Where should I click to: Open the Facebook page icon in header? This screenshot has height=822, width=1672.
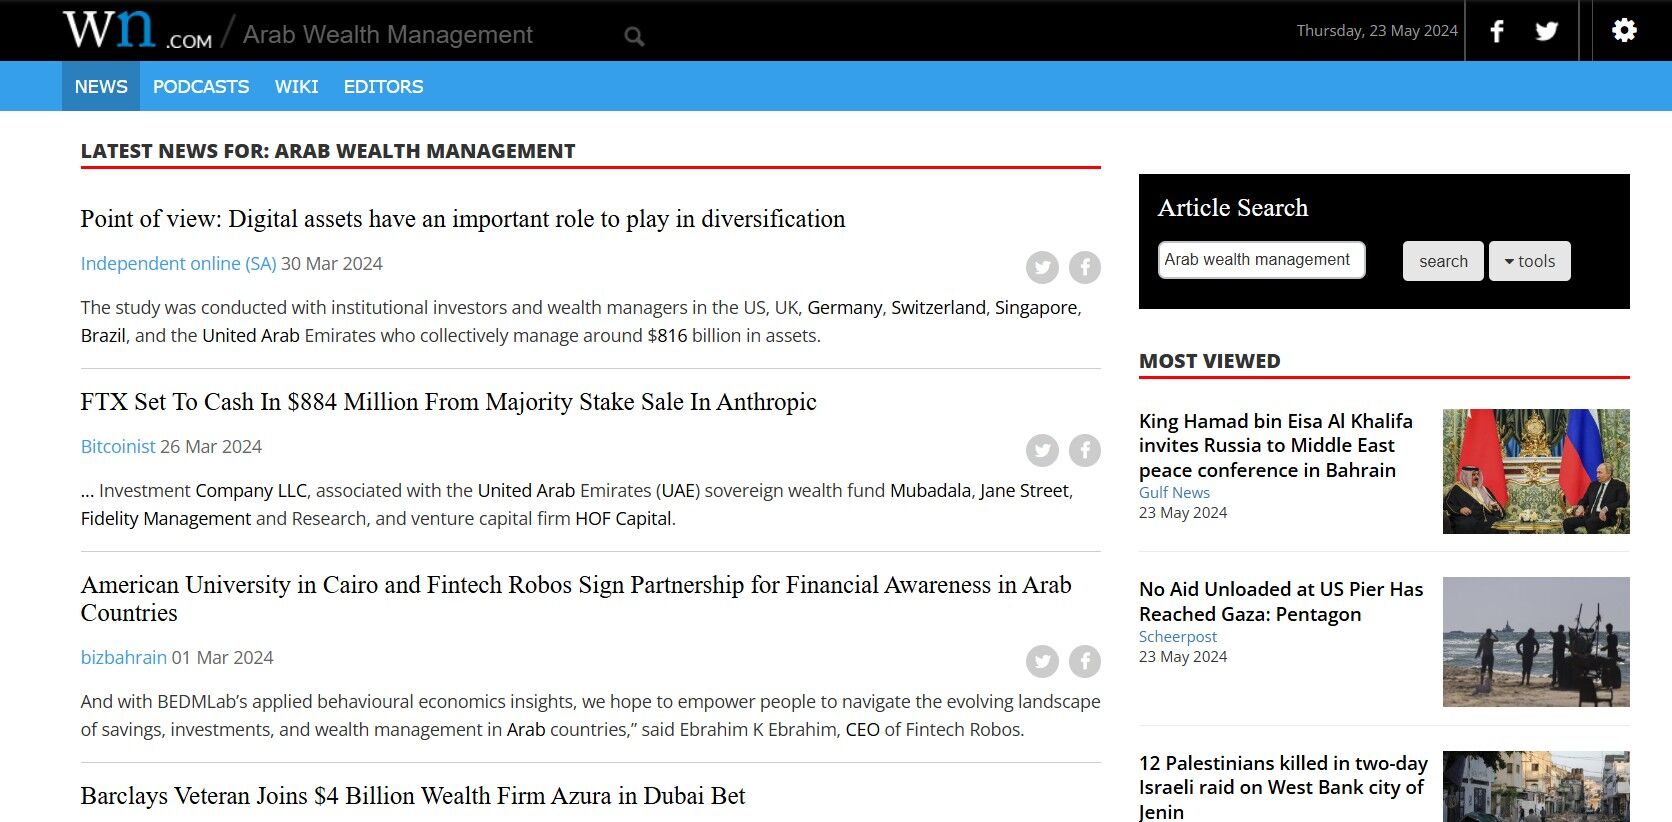pos(1496,31)
